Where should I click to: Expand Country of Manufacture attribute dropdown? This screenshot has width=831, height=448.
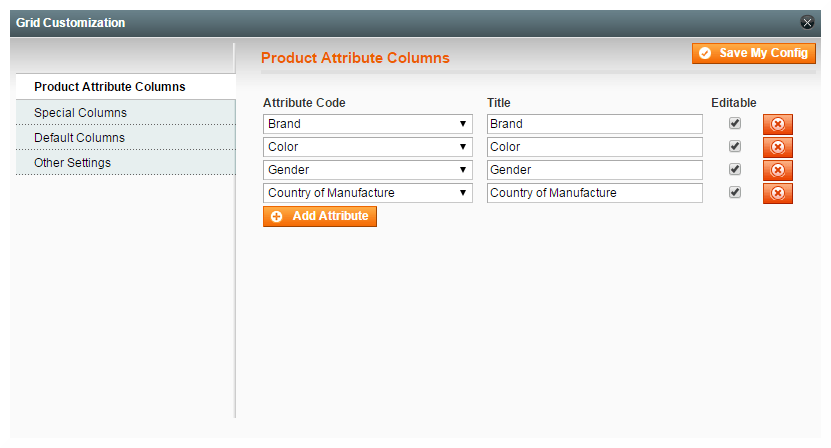(367, 193)
